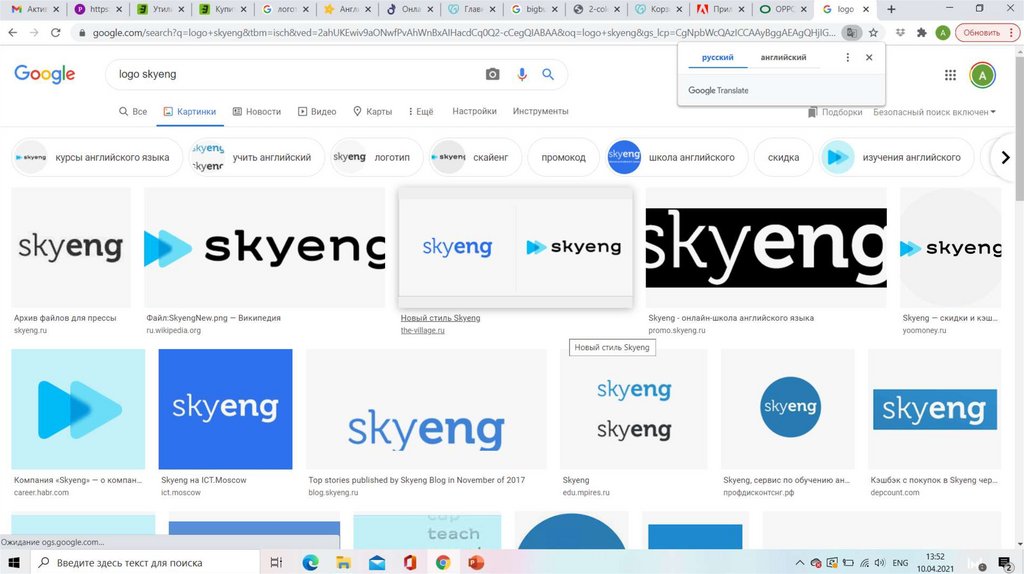The image size is (1024, 574).
Task: Open Инструменты search tools
Action: pos(540,112)
